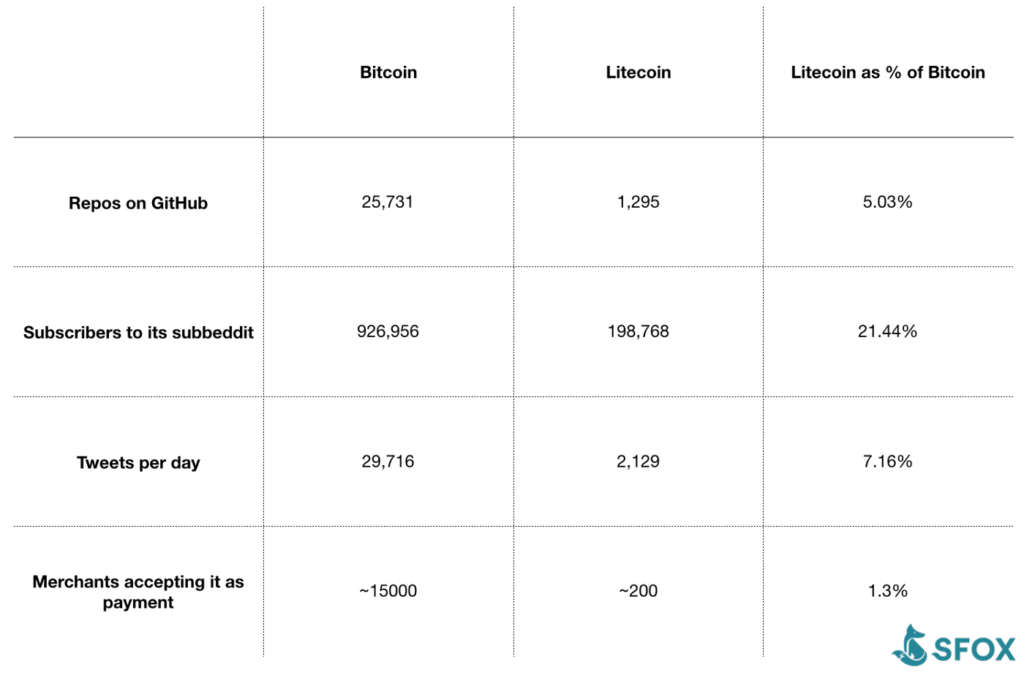Select the 'Repos on GitHub' row label
The height and width of the screenshot is (678, 1024).
tap(138, 203)
